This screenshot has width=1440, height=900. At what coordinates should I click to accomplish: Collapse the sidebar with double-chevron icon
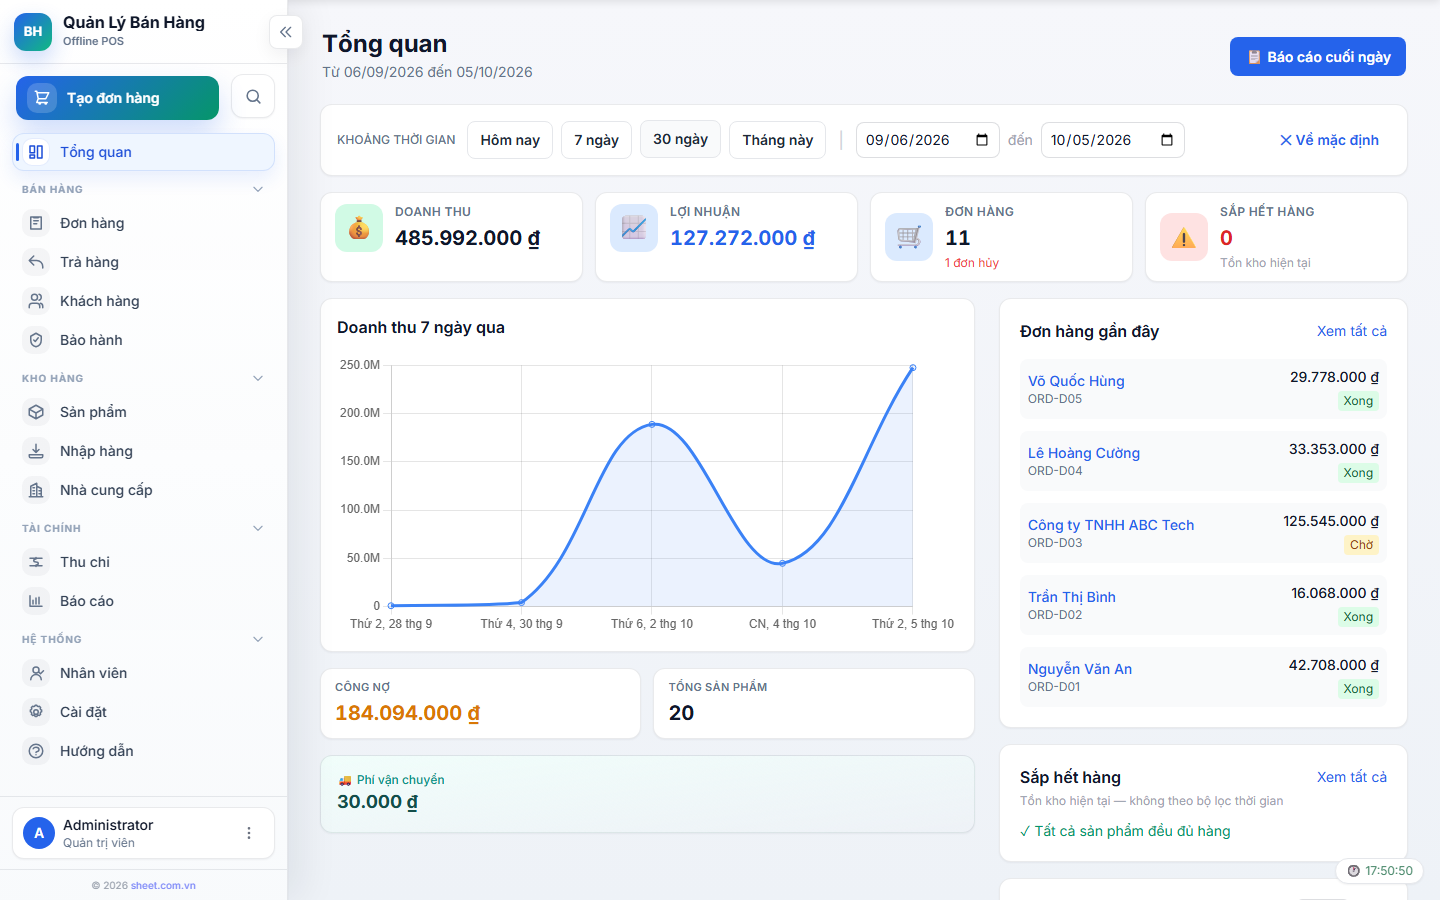coord(286,32)
